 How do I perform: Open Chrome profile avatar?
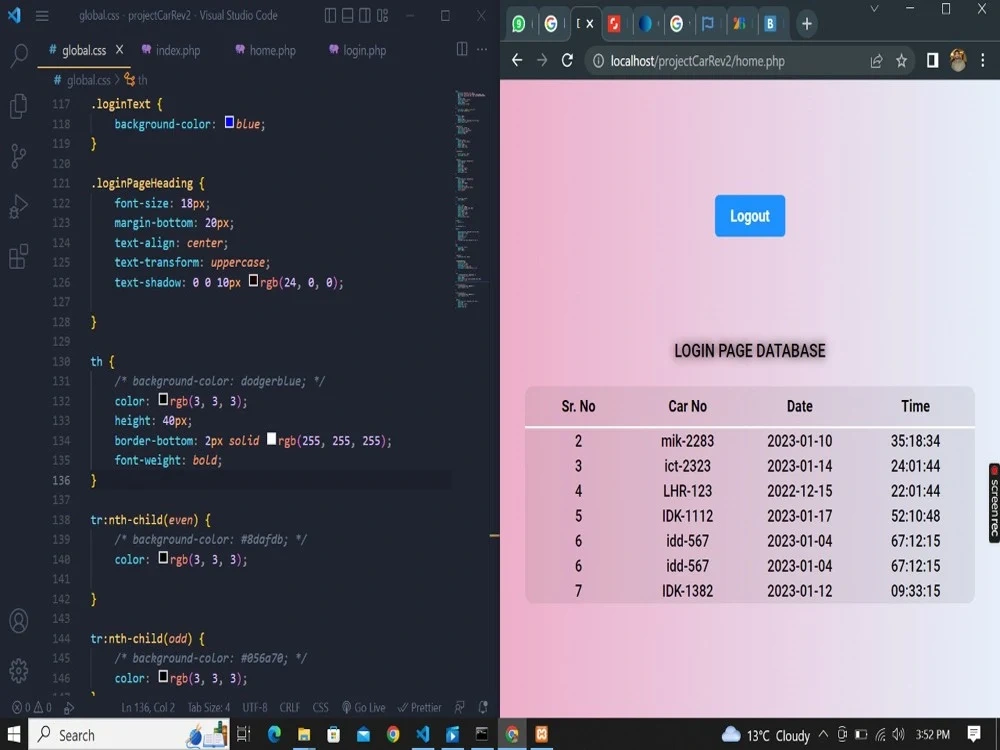[x=958, y=61]
